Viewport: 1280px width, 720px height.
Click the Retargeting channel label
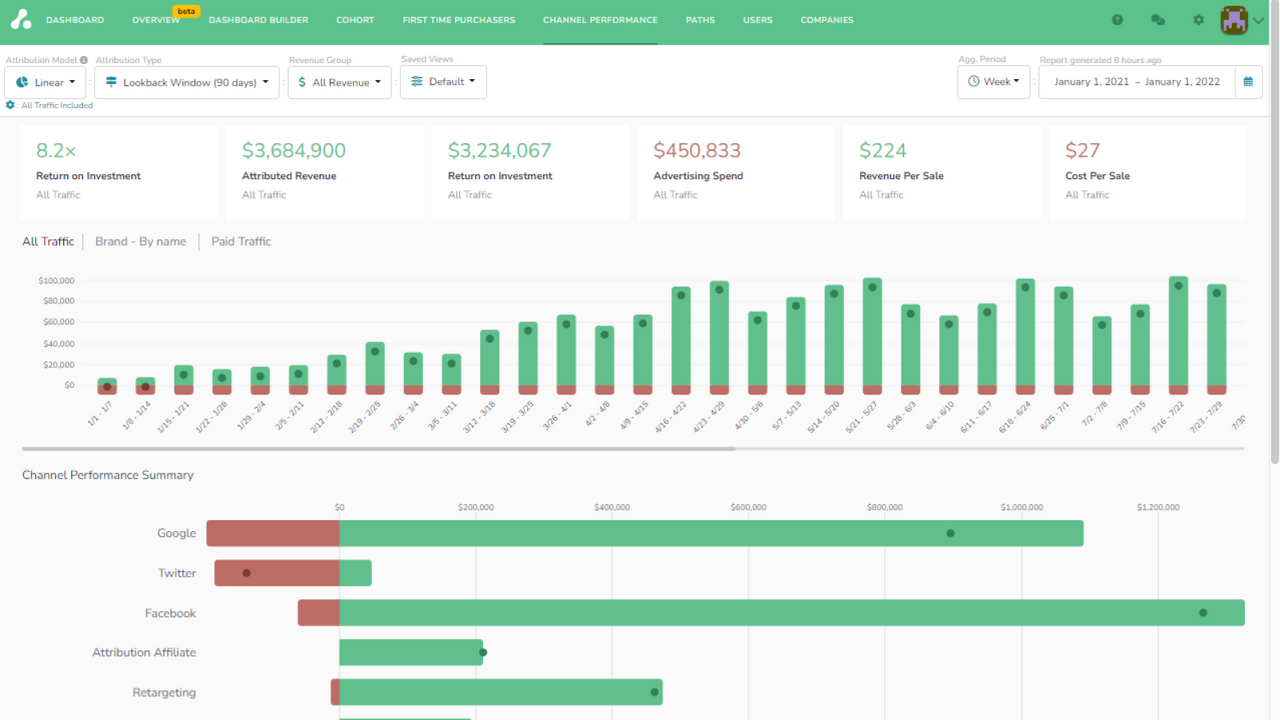[x=164, y=692]
